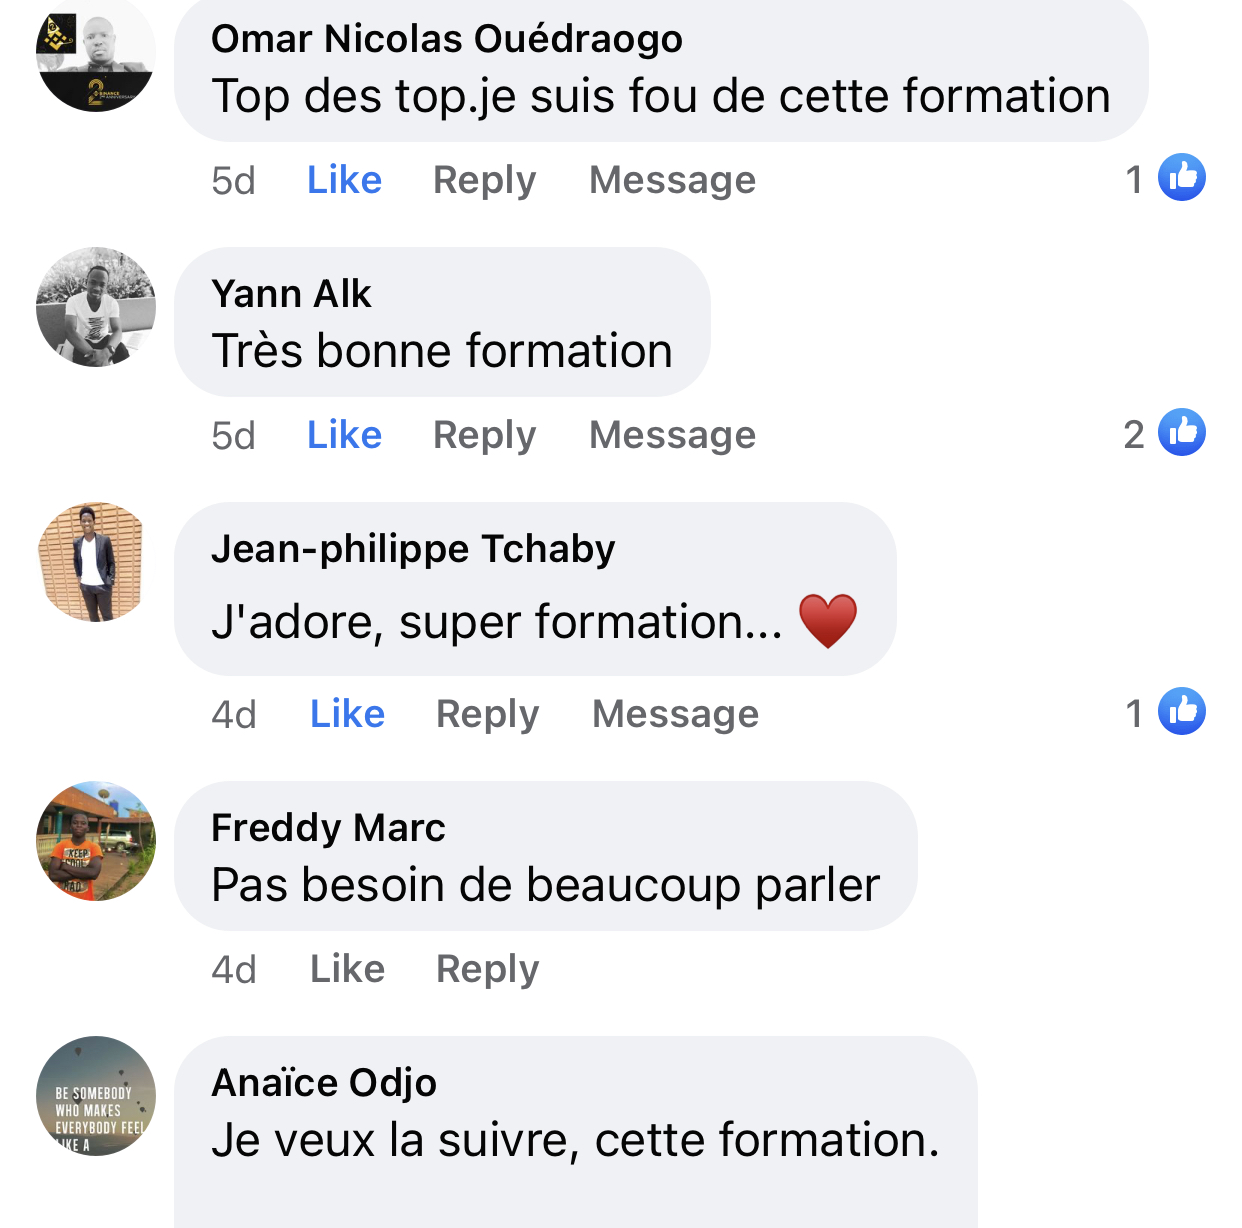The width and height of the screenshot is (1242, 1228).
Task: Click the name Omar Nicolas Ouédraogo
Action: pyautogui.click(x=446, y=39)
